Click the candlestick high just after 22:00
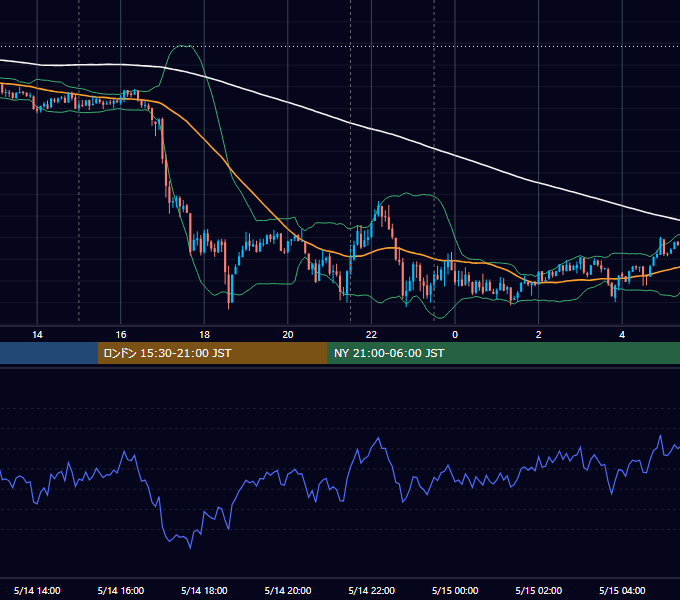680x600 pixels. pos(379,203)
